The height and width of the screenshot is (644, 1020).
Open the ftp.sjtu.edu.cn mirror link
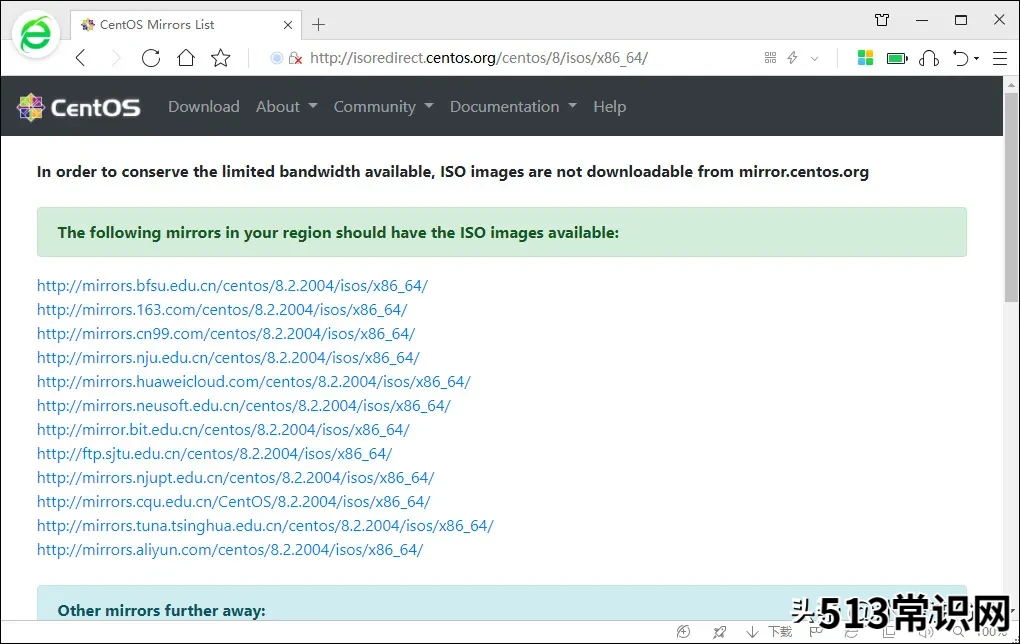click(215, 454)
